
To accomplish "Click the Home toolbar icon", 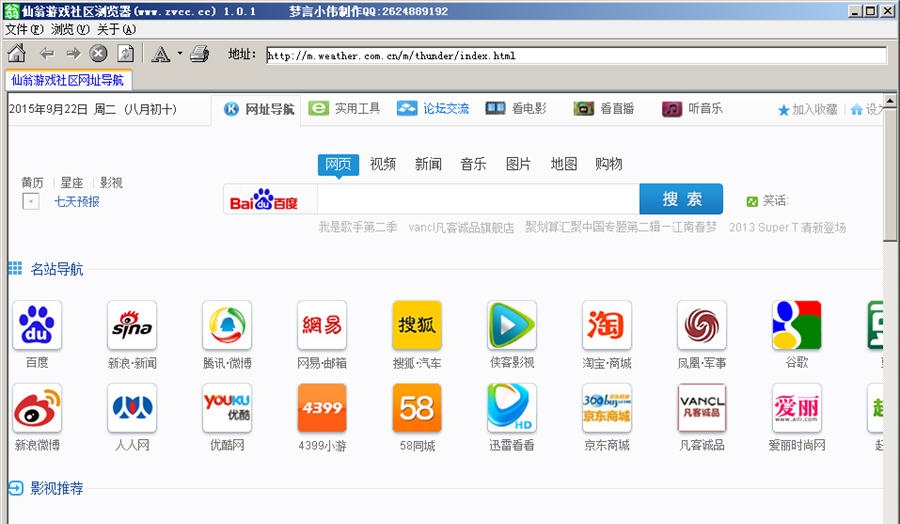I will point(17,53).
